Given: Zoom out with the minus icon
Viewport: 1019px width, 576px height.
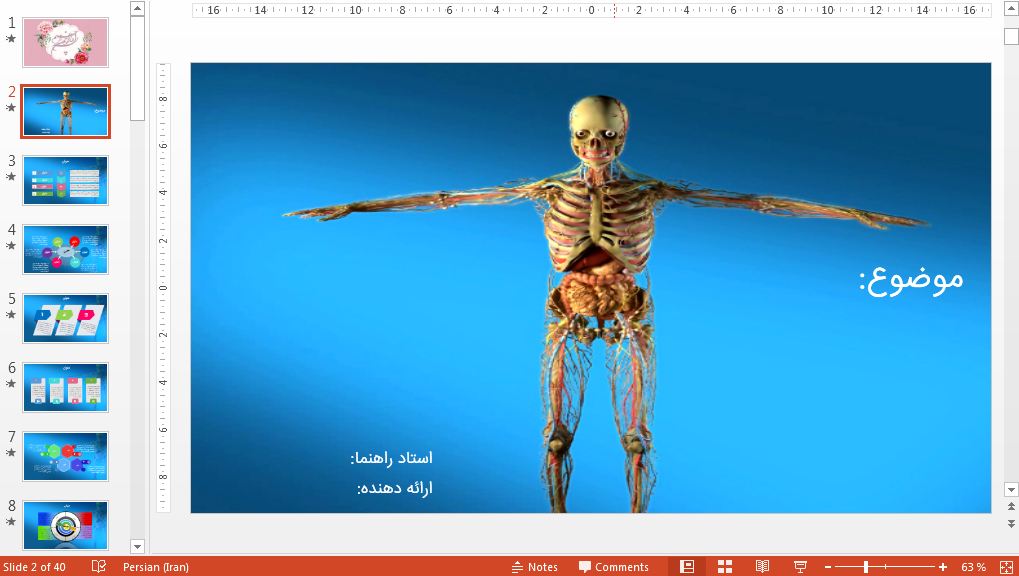Looking at the screenshot, I should click(828, 565).
